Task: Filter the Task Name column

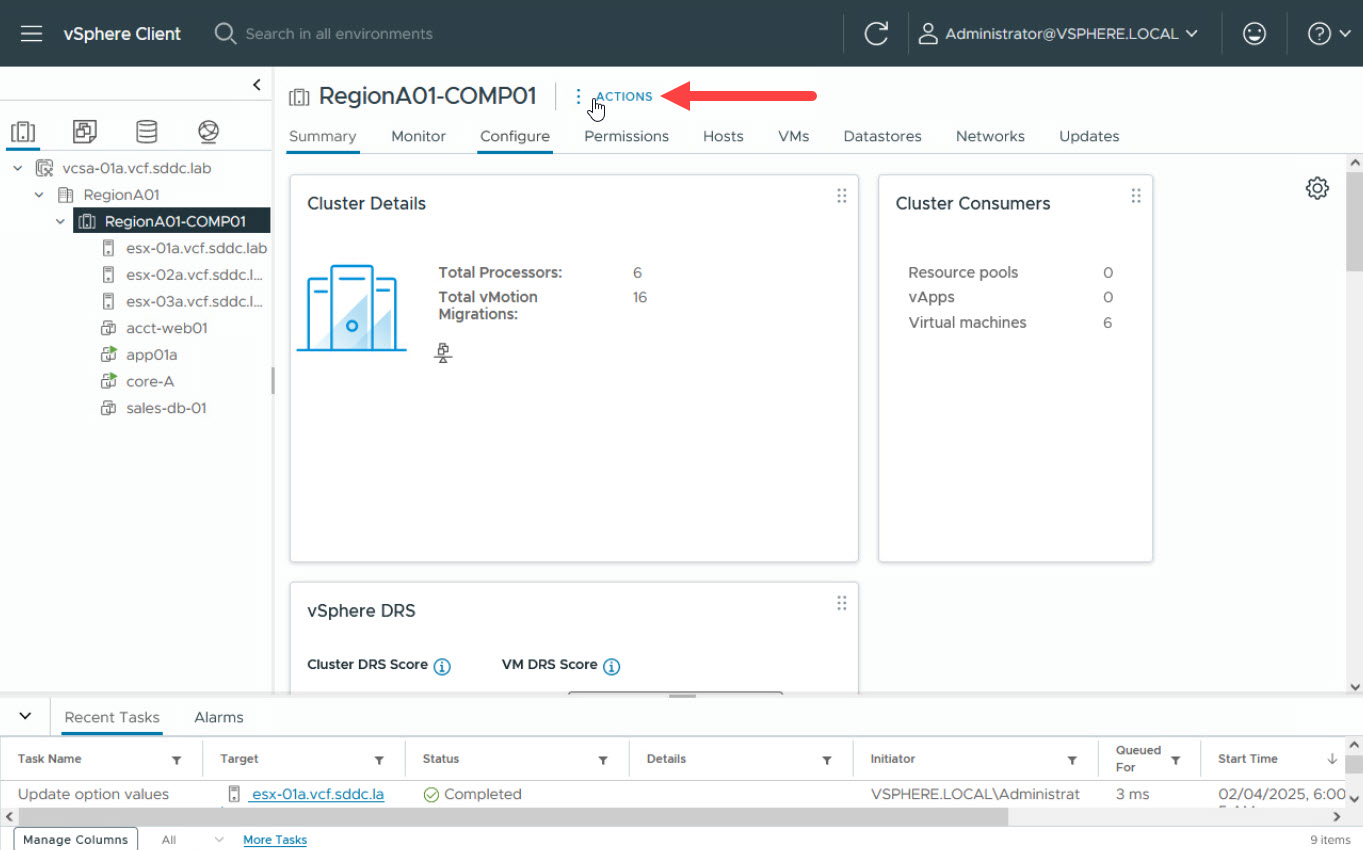Action: click(x=177, y=760)
